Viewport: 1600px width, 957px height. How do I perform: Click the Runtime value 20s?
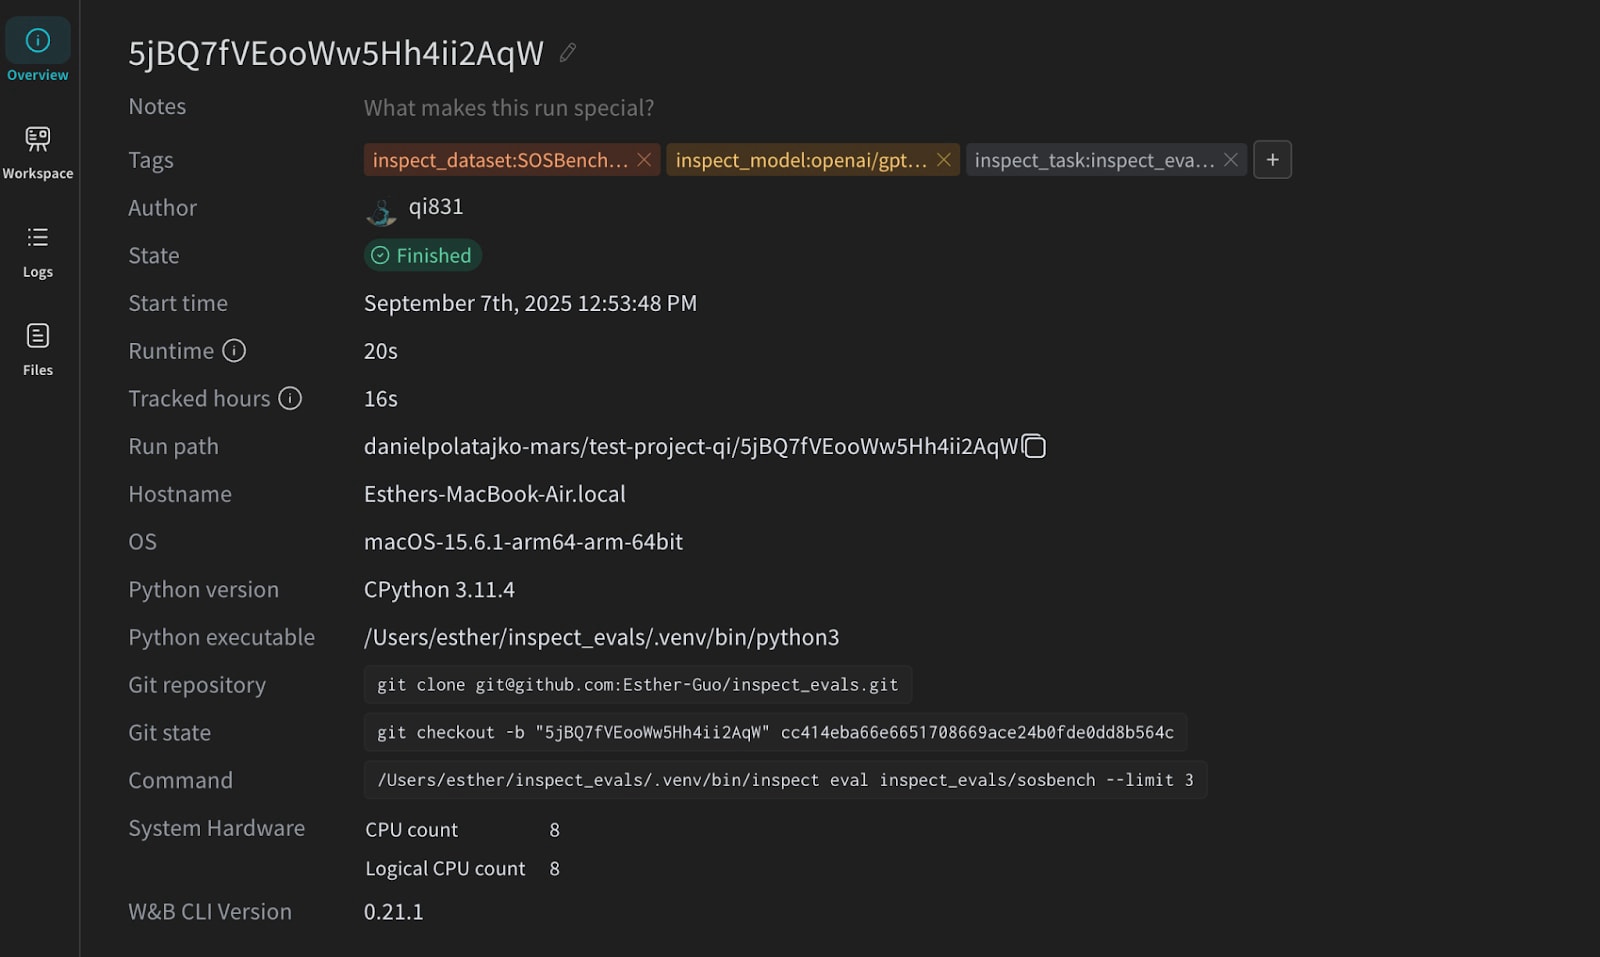[x=381, y=351]
